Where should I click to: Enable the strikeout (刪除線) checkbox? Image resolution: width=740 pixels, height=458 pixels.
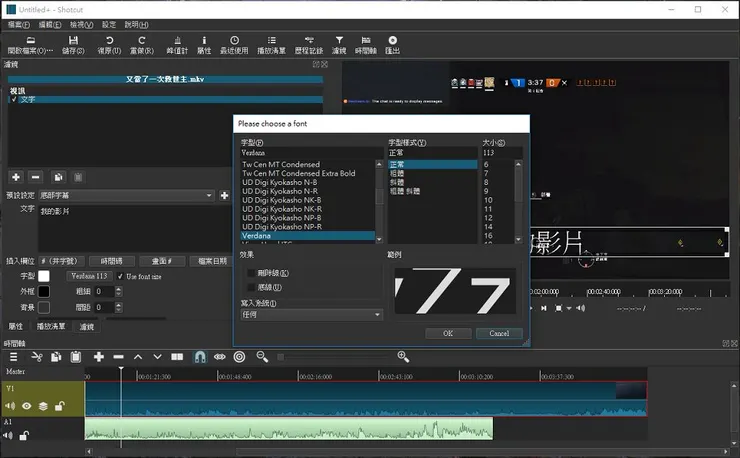point(251,273)
